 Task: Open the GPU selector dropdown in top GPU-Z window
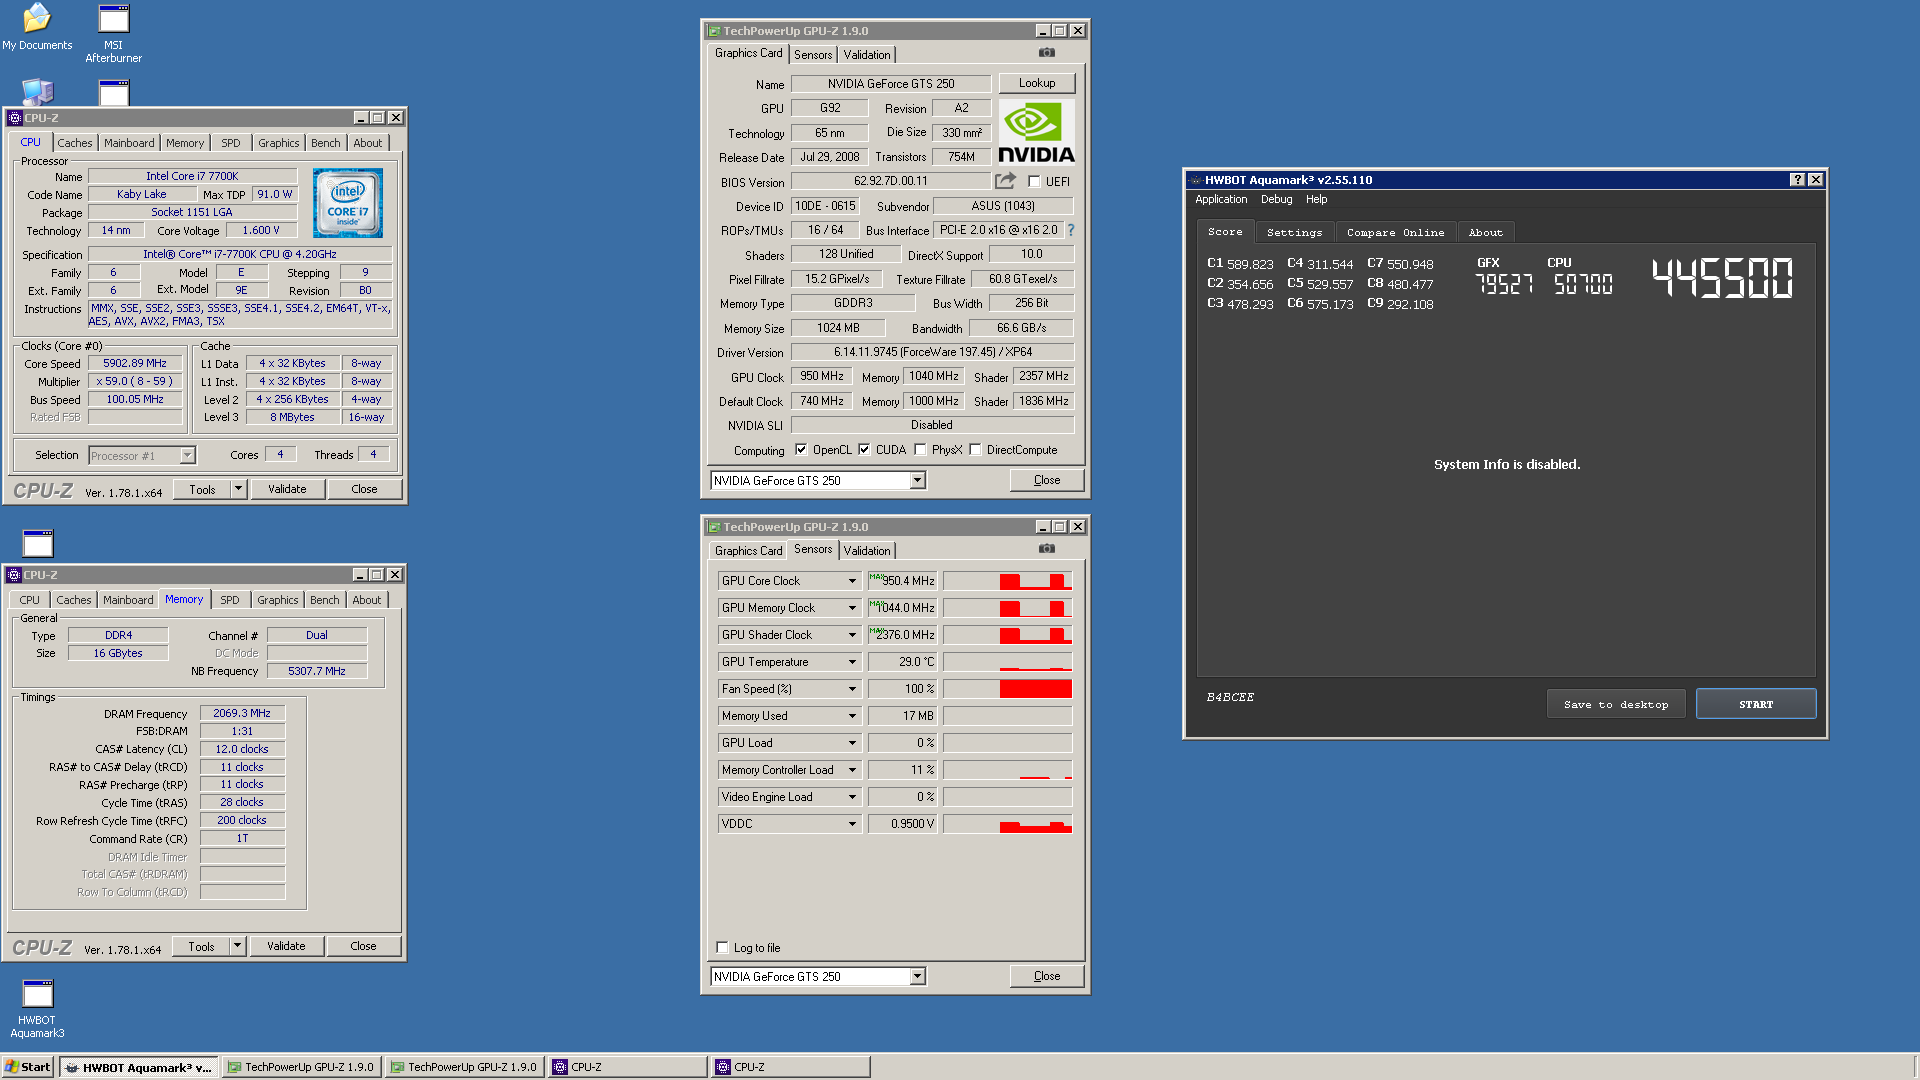917,481
